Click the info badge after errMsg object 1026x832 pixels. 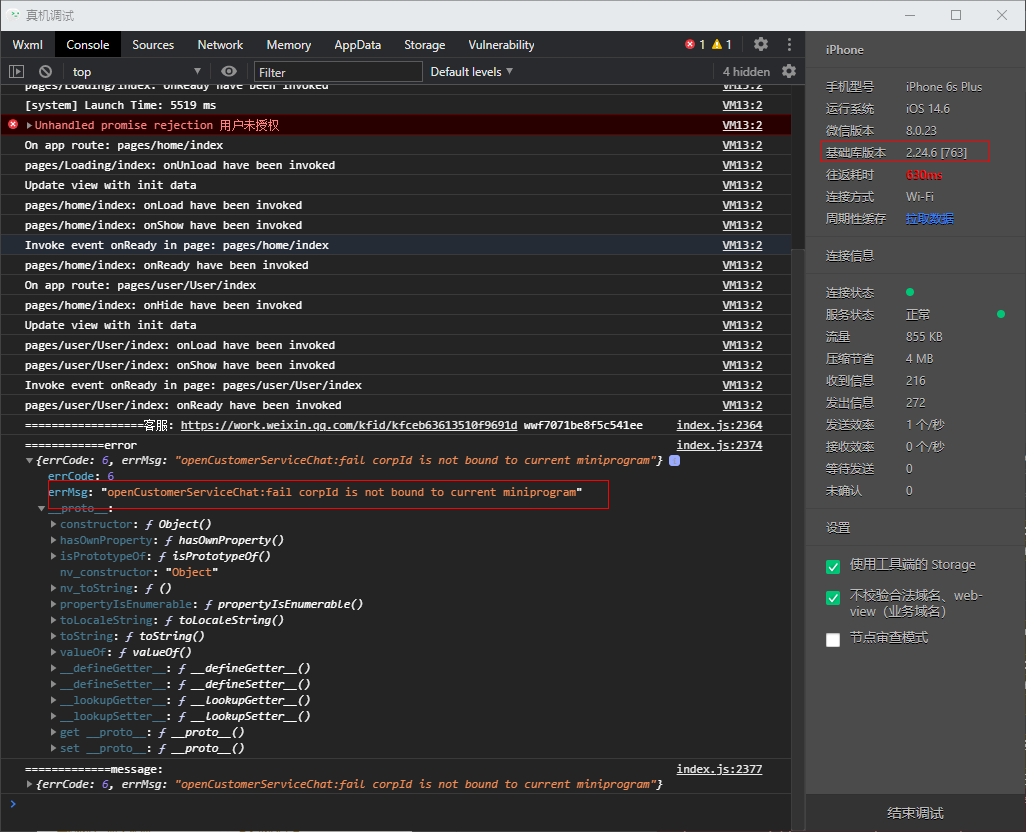pyautogui.click(x=675, y=460)
